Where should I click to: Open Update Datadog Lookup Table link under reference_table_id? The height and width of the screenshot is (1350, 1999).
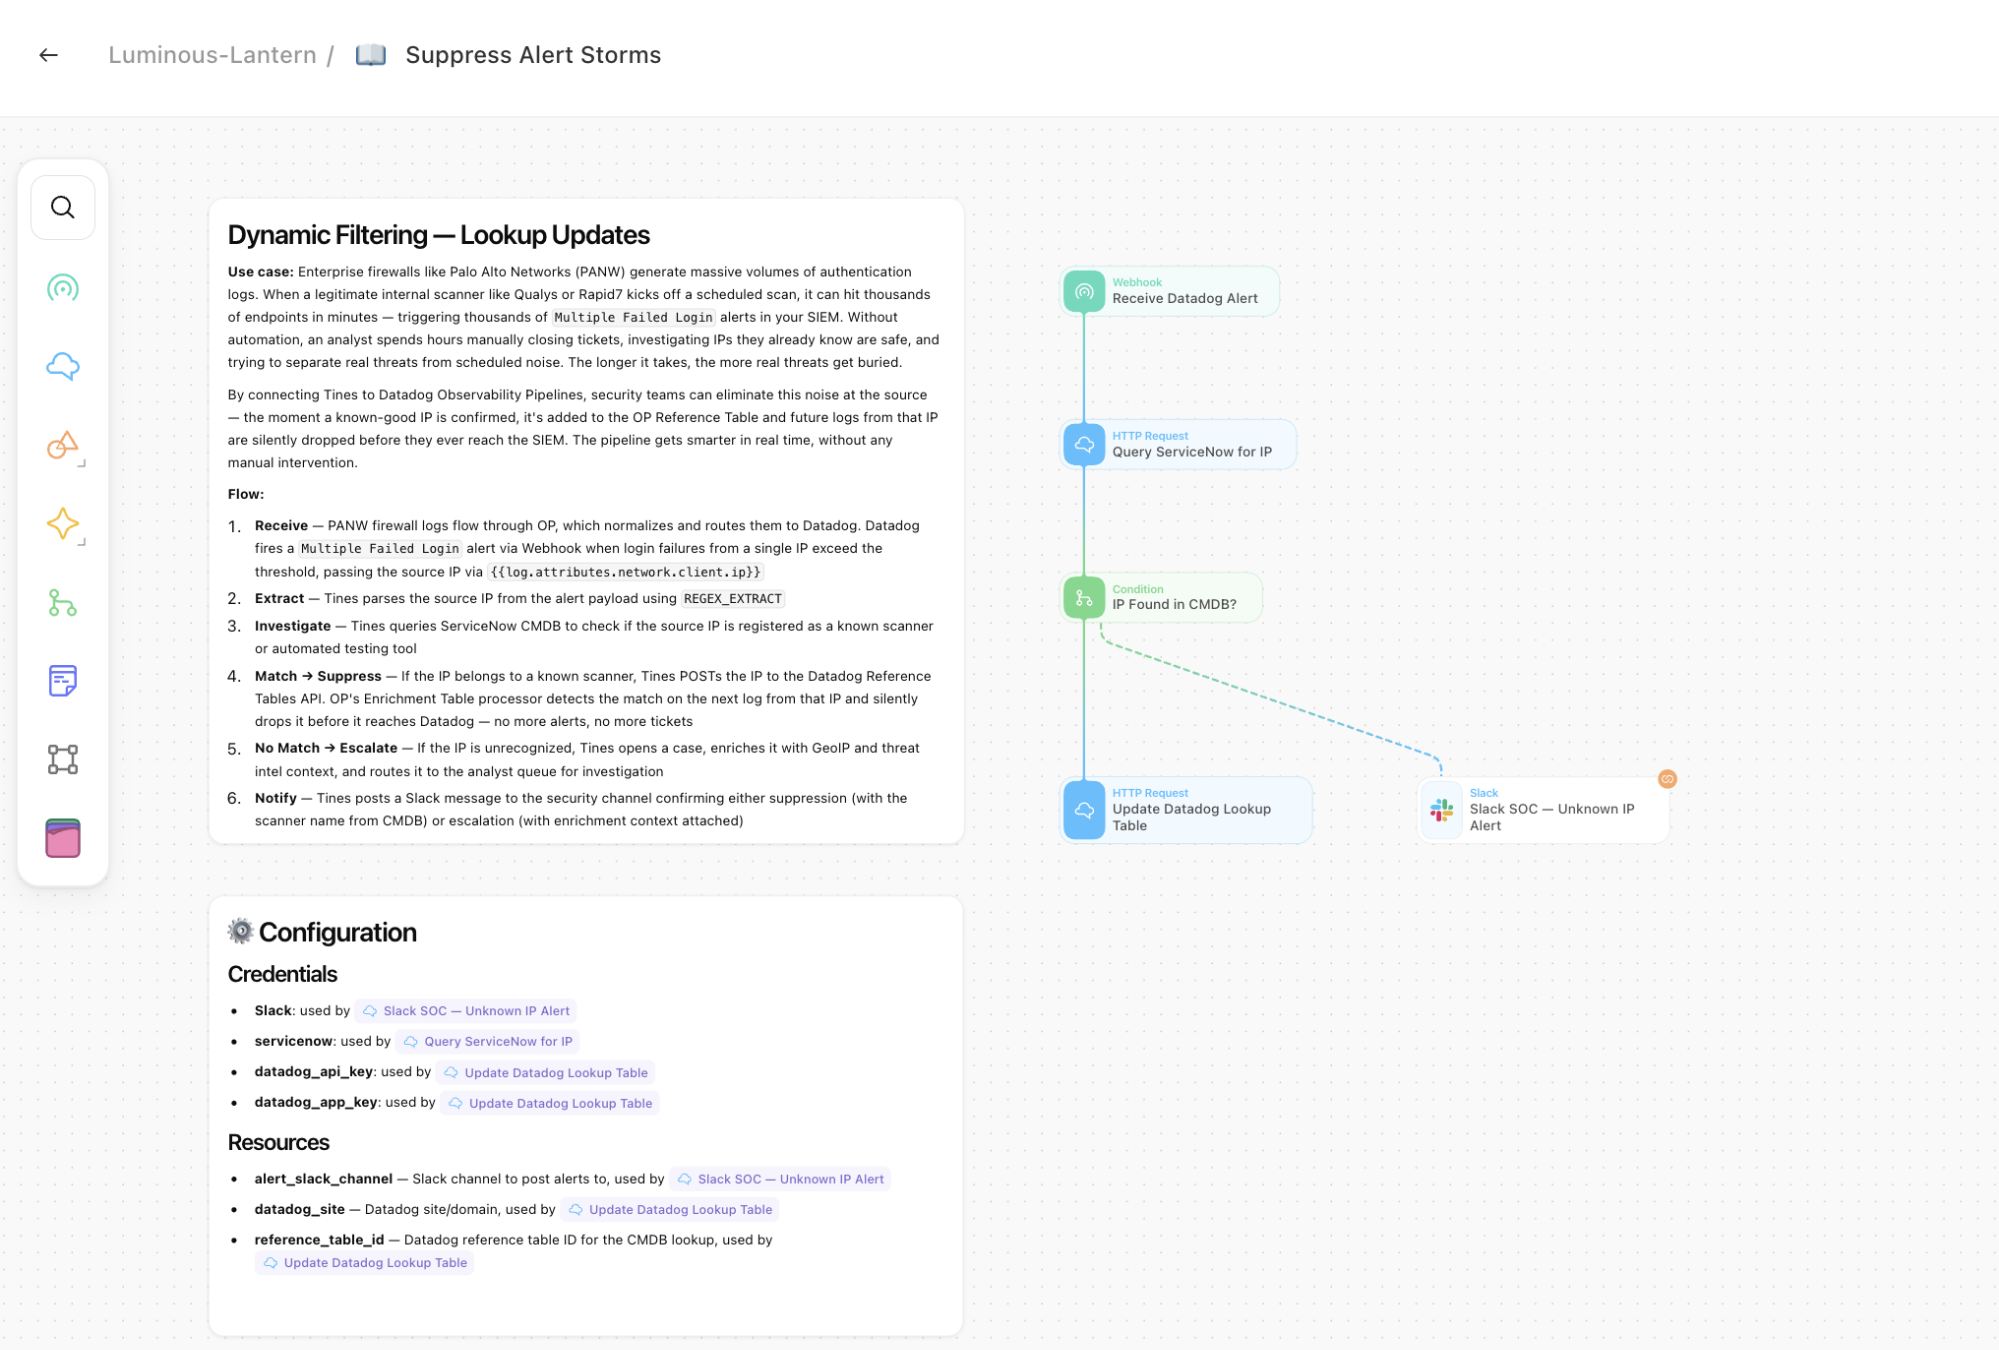[x=365, y=1263]
